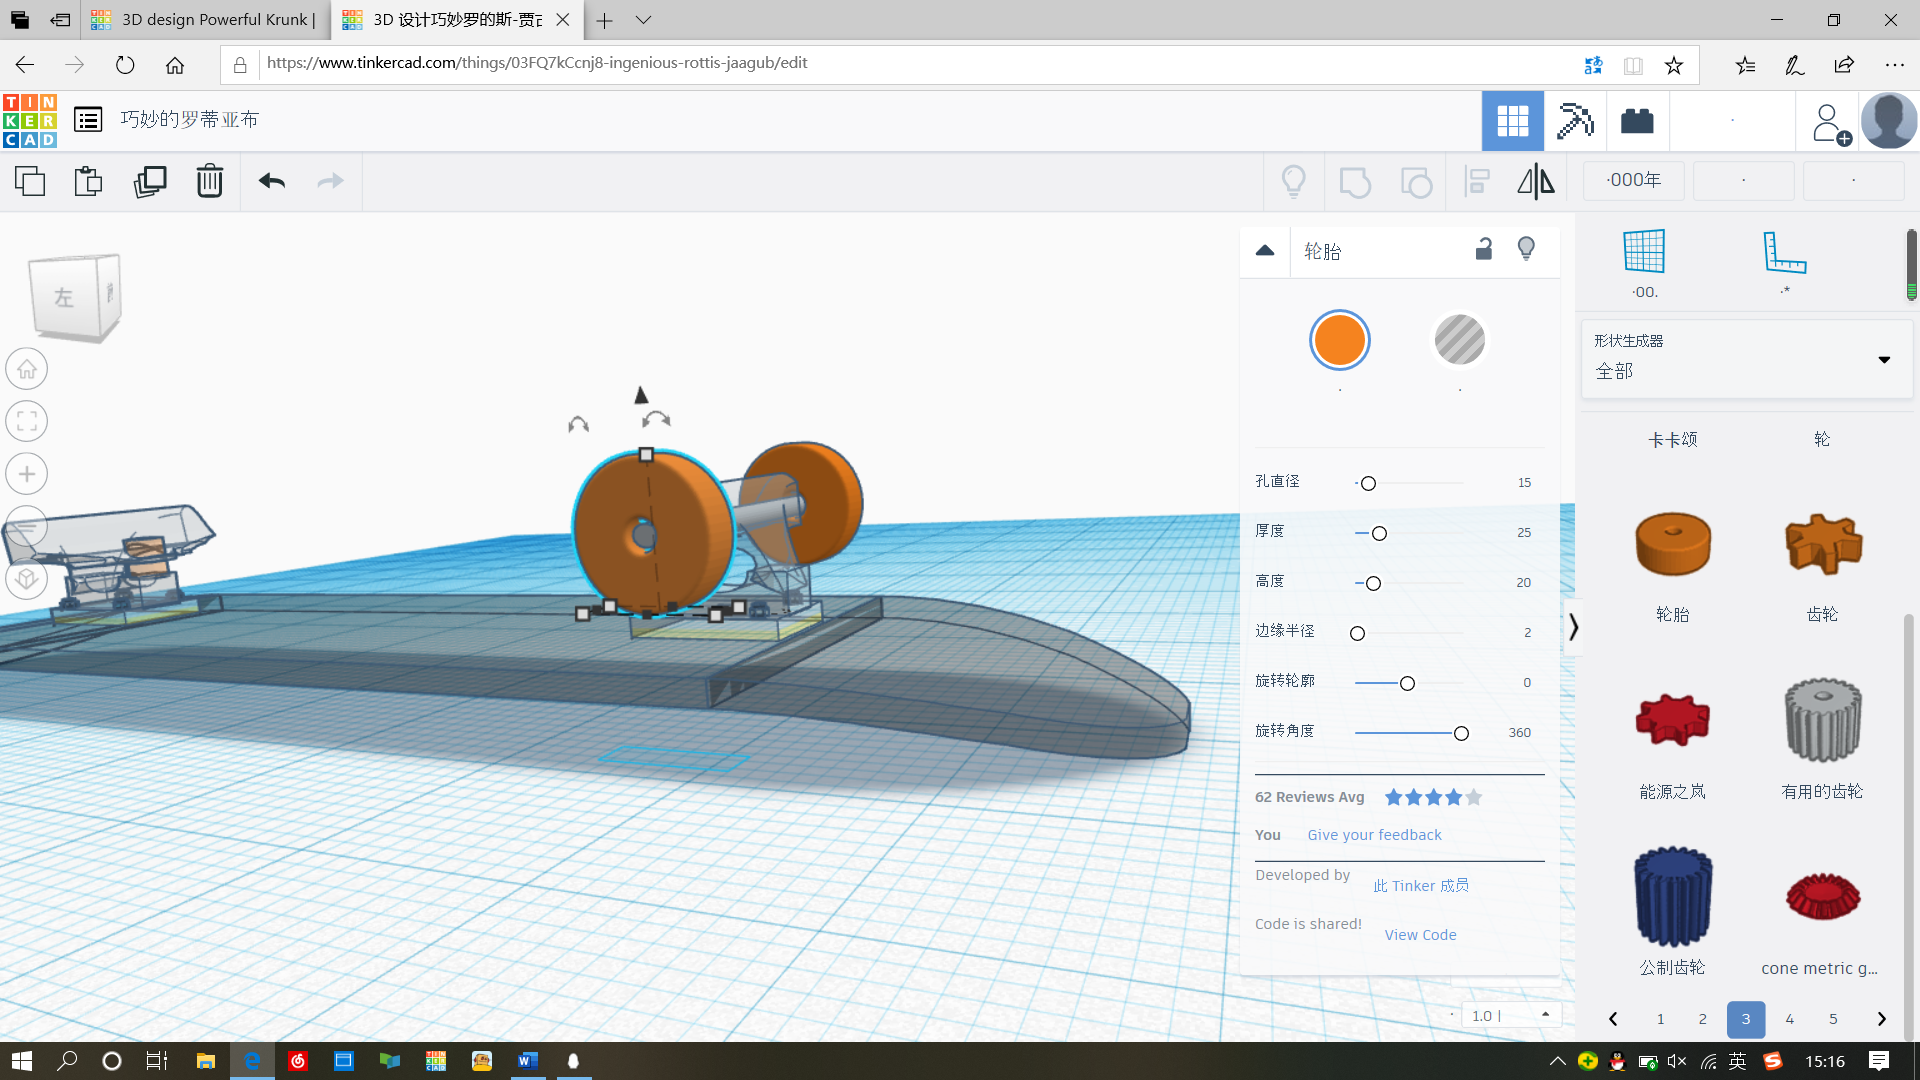Click the View Code link

tap(1420, 935)
